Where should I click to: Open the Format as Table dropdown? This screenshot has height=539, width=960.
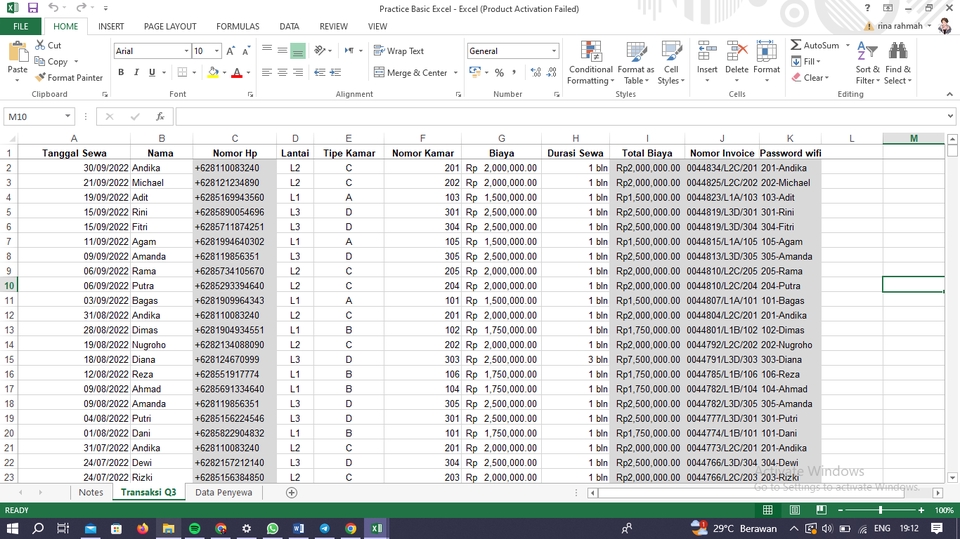[636, 63]
